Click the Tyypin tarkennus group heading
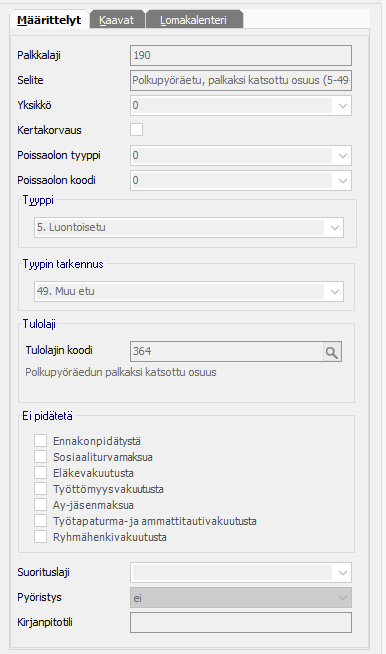This screenshot has height=654, width=386. [63, 264]
